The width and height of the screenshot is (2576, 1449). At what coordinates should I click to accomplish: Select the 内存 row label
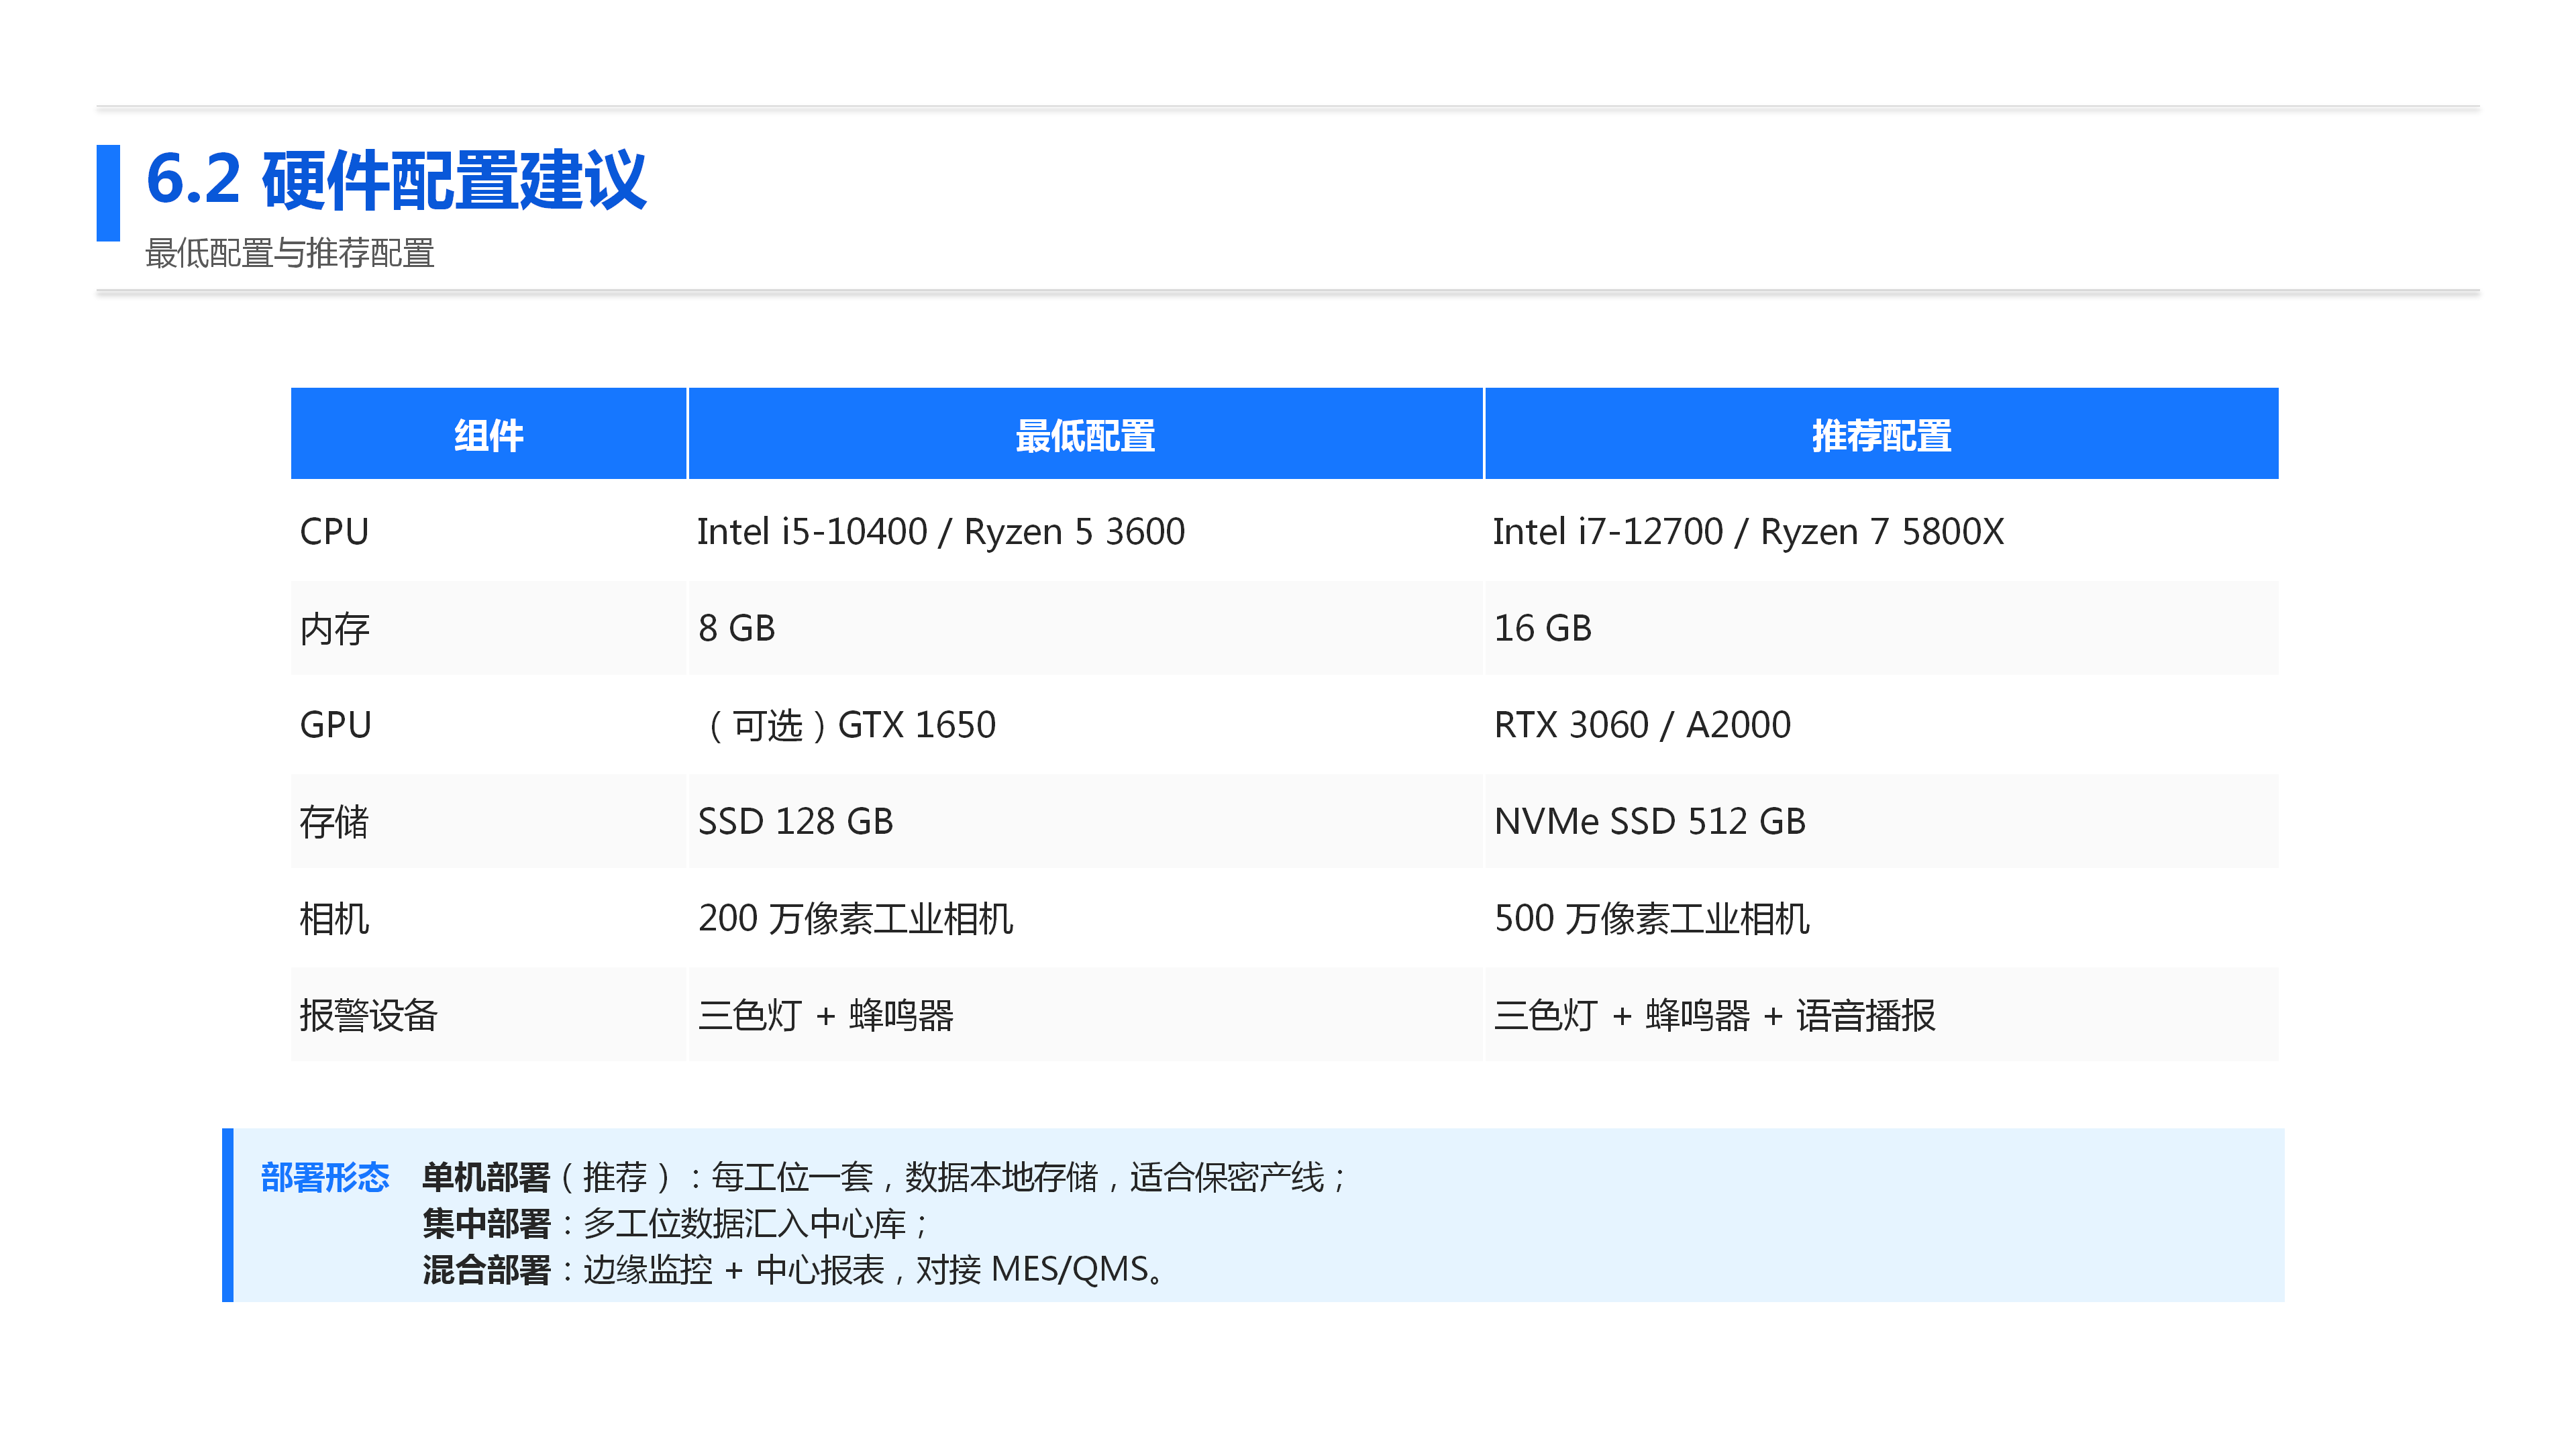(334, 629)
